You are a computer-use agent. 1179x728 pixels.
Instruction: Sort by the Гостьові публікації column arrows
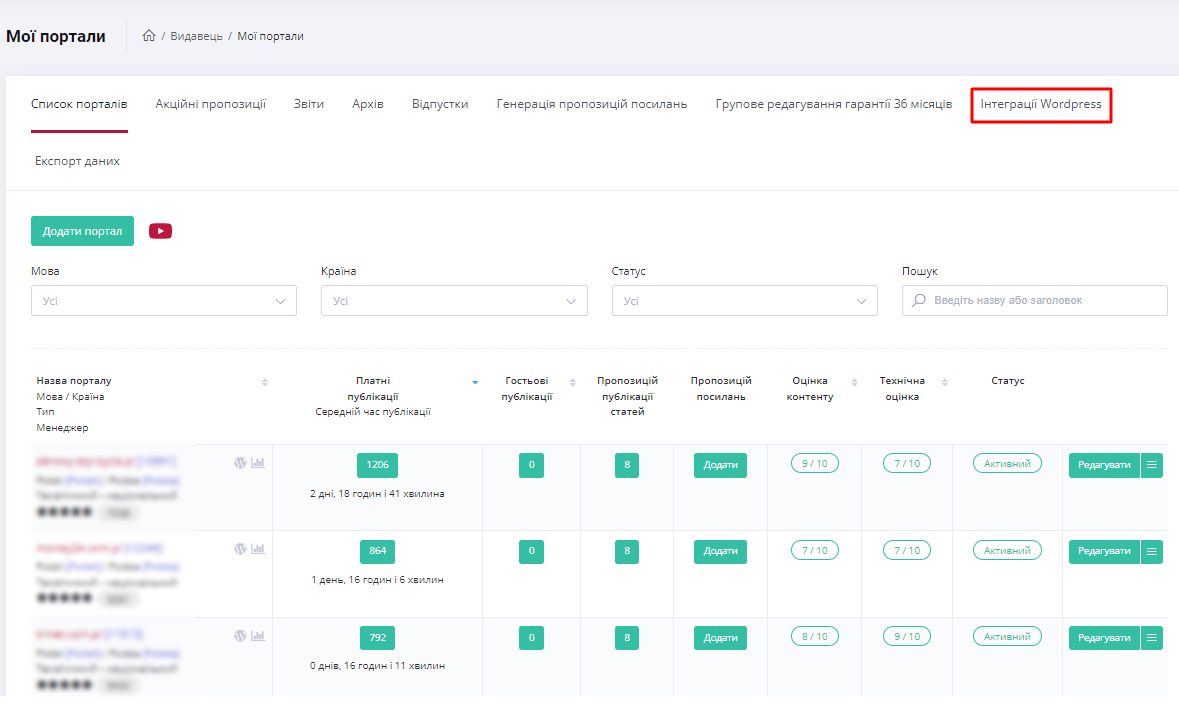[573, 382]
